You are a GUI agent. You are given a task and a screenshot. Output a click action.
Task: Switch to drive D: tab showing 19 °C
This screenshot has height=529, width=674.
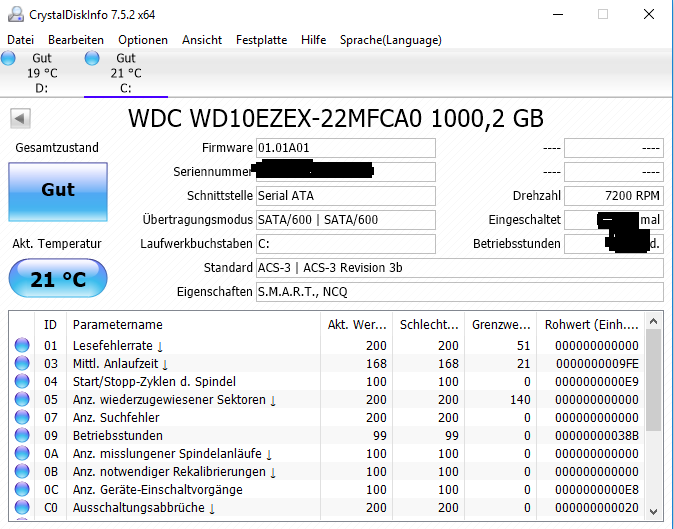coord(42,73)
